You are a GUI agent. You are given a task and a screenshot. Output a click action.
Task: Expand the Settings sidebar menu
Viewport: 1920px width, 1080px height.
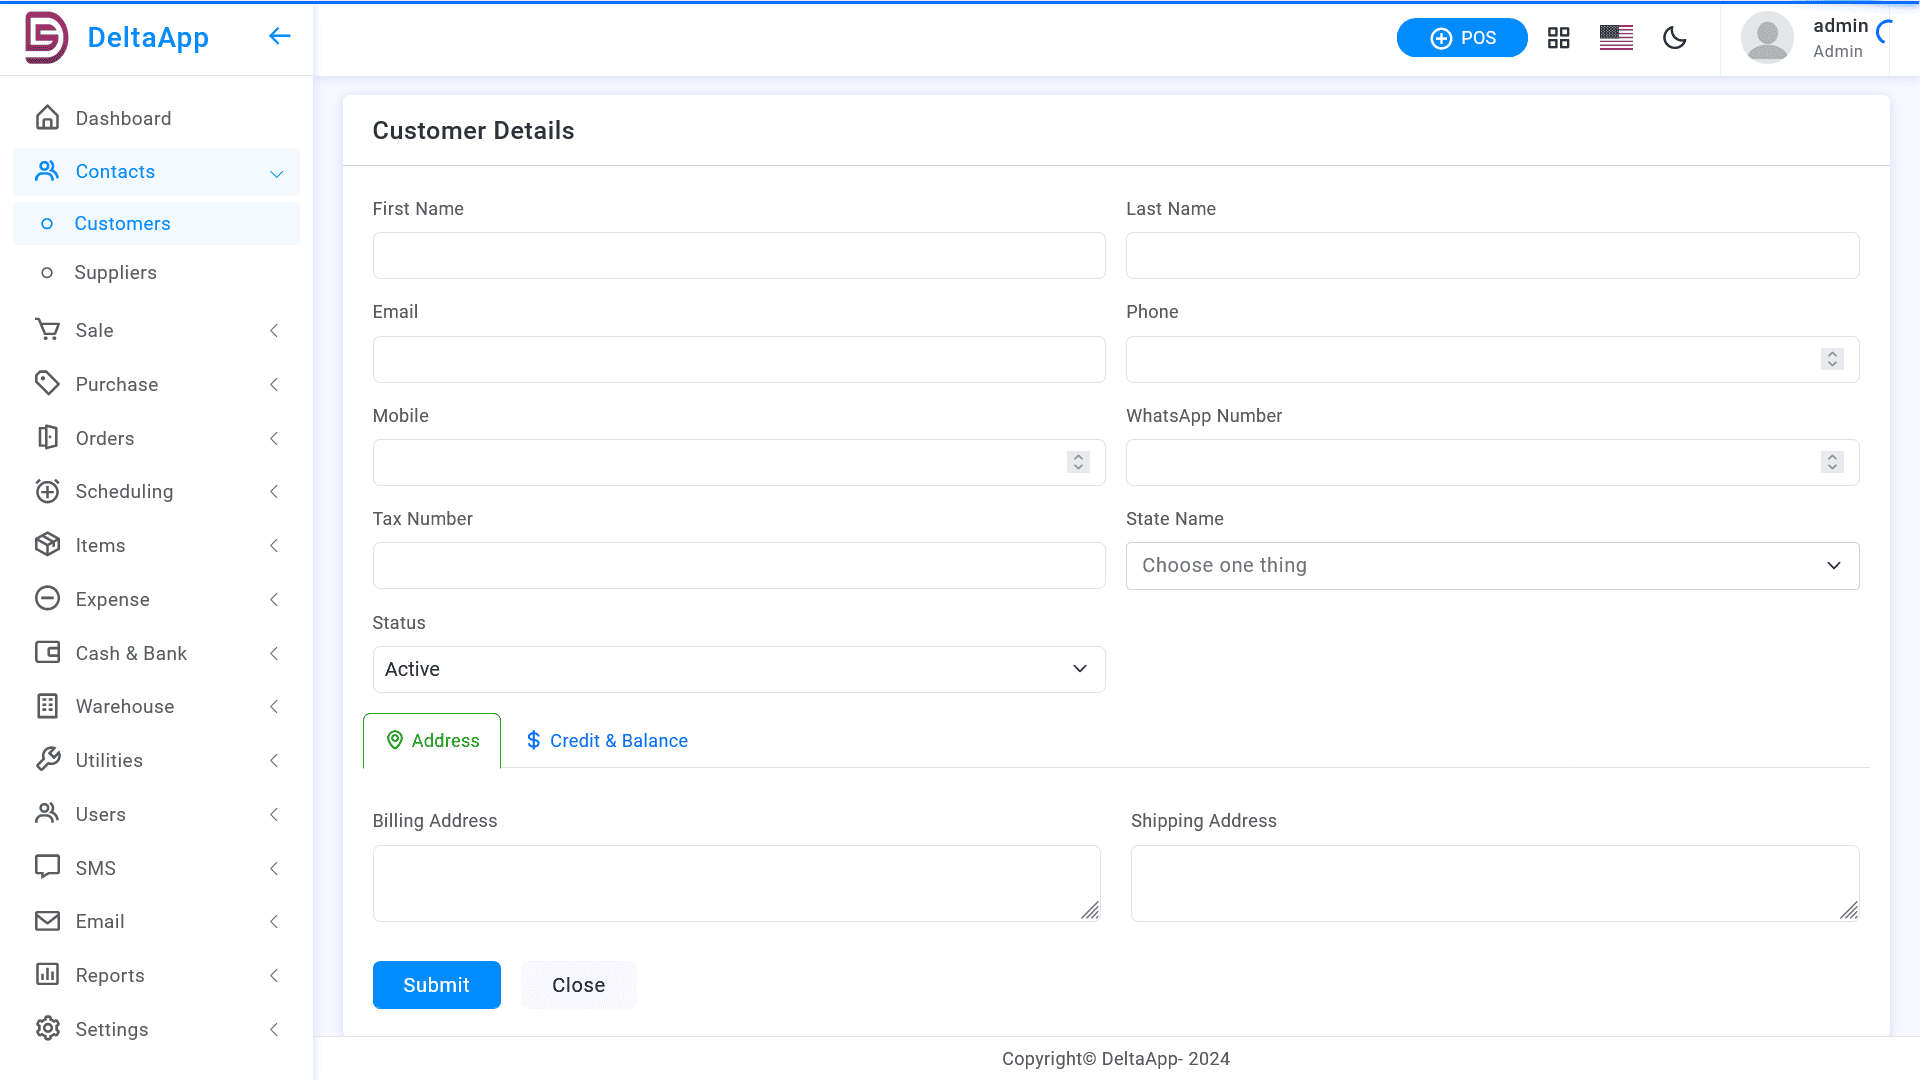112,1029
